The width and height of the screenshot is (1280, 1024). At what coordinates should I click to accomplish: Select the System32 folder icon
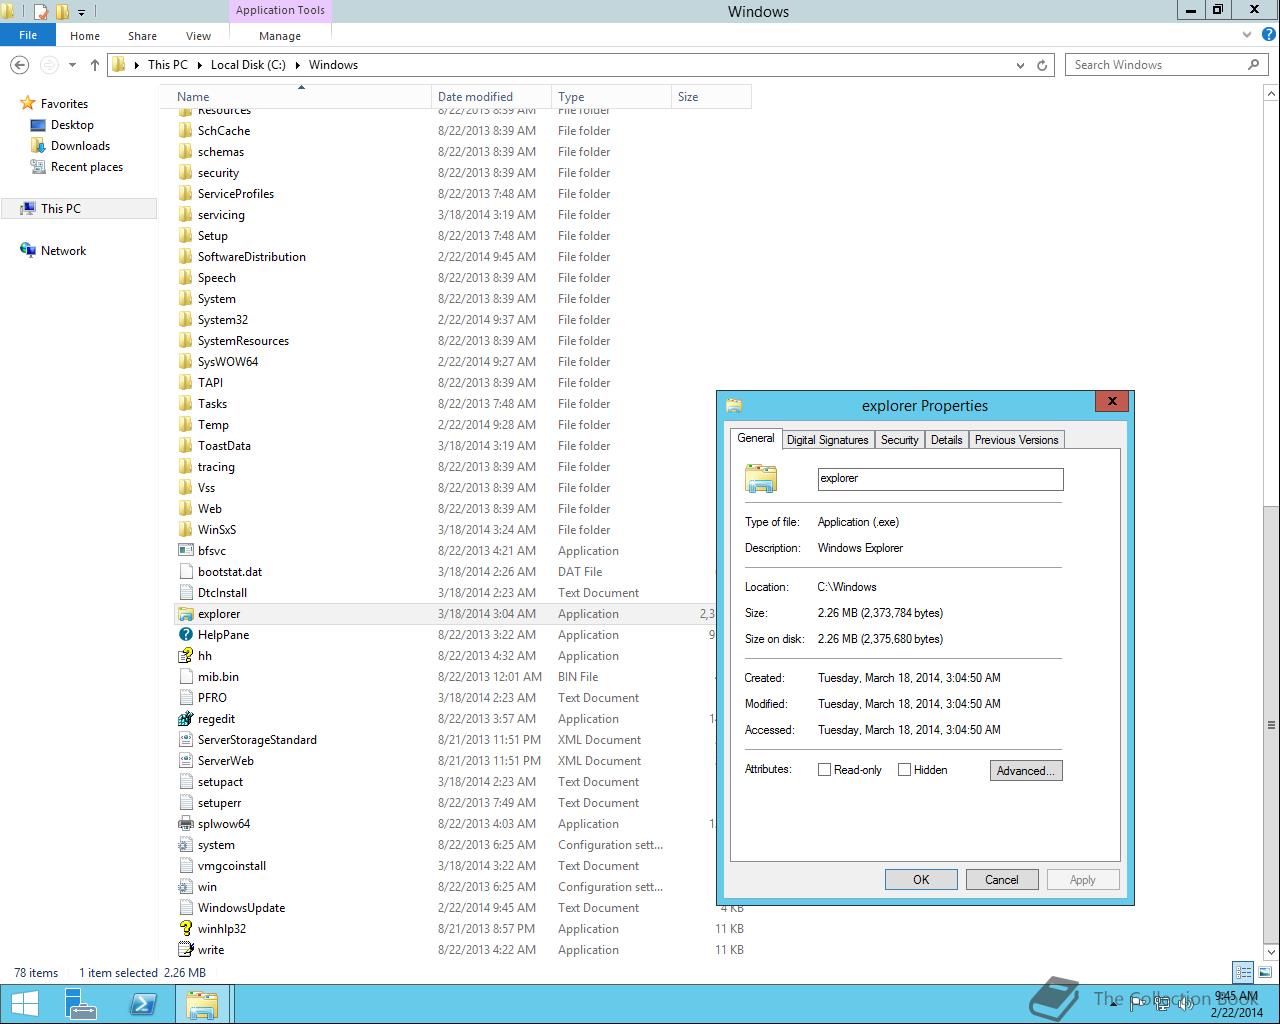[x=185, y=320]
